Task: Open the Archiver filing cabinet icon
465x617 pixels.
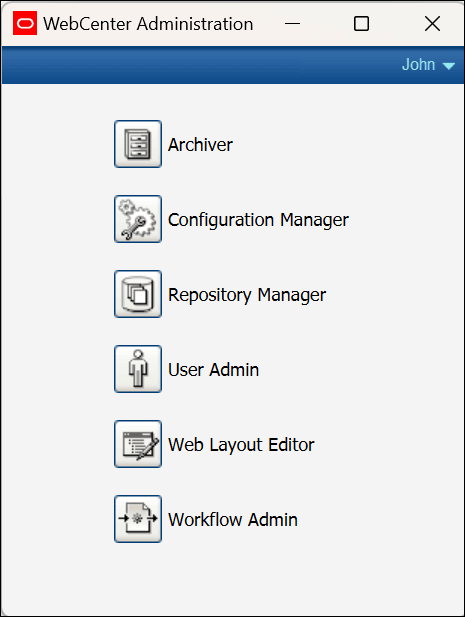Action: click(138, 144)
